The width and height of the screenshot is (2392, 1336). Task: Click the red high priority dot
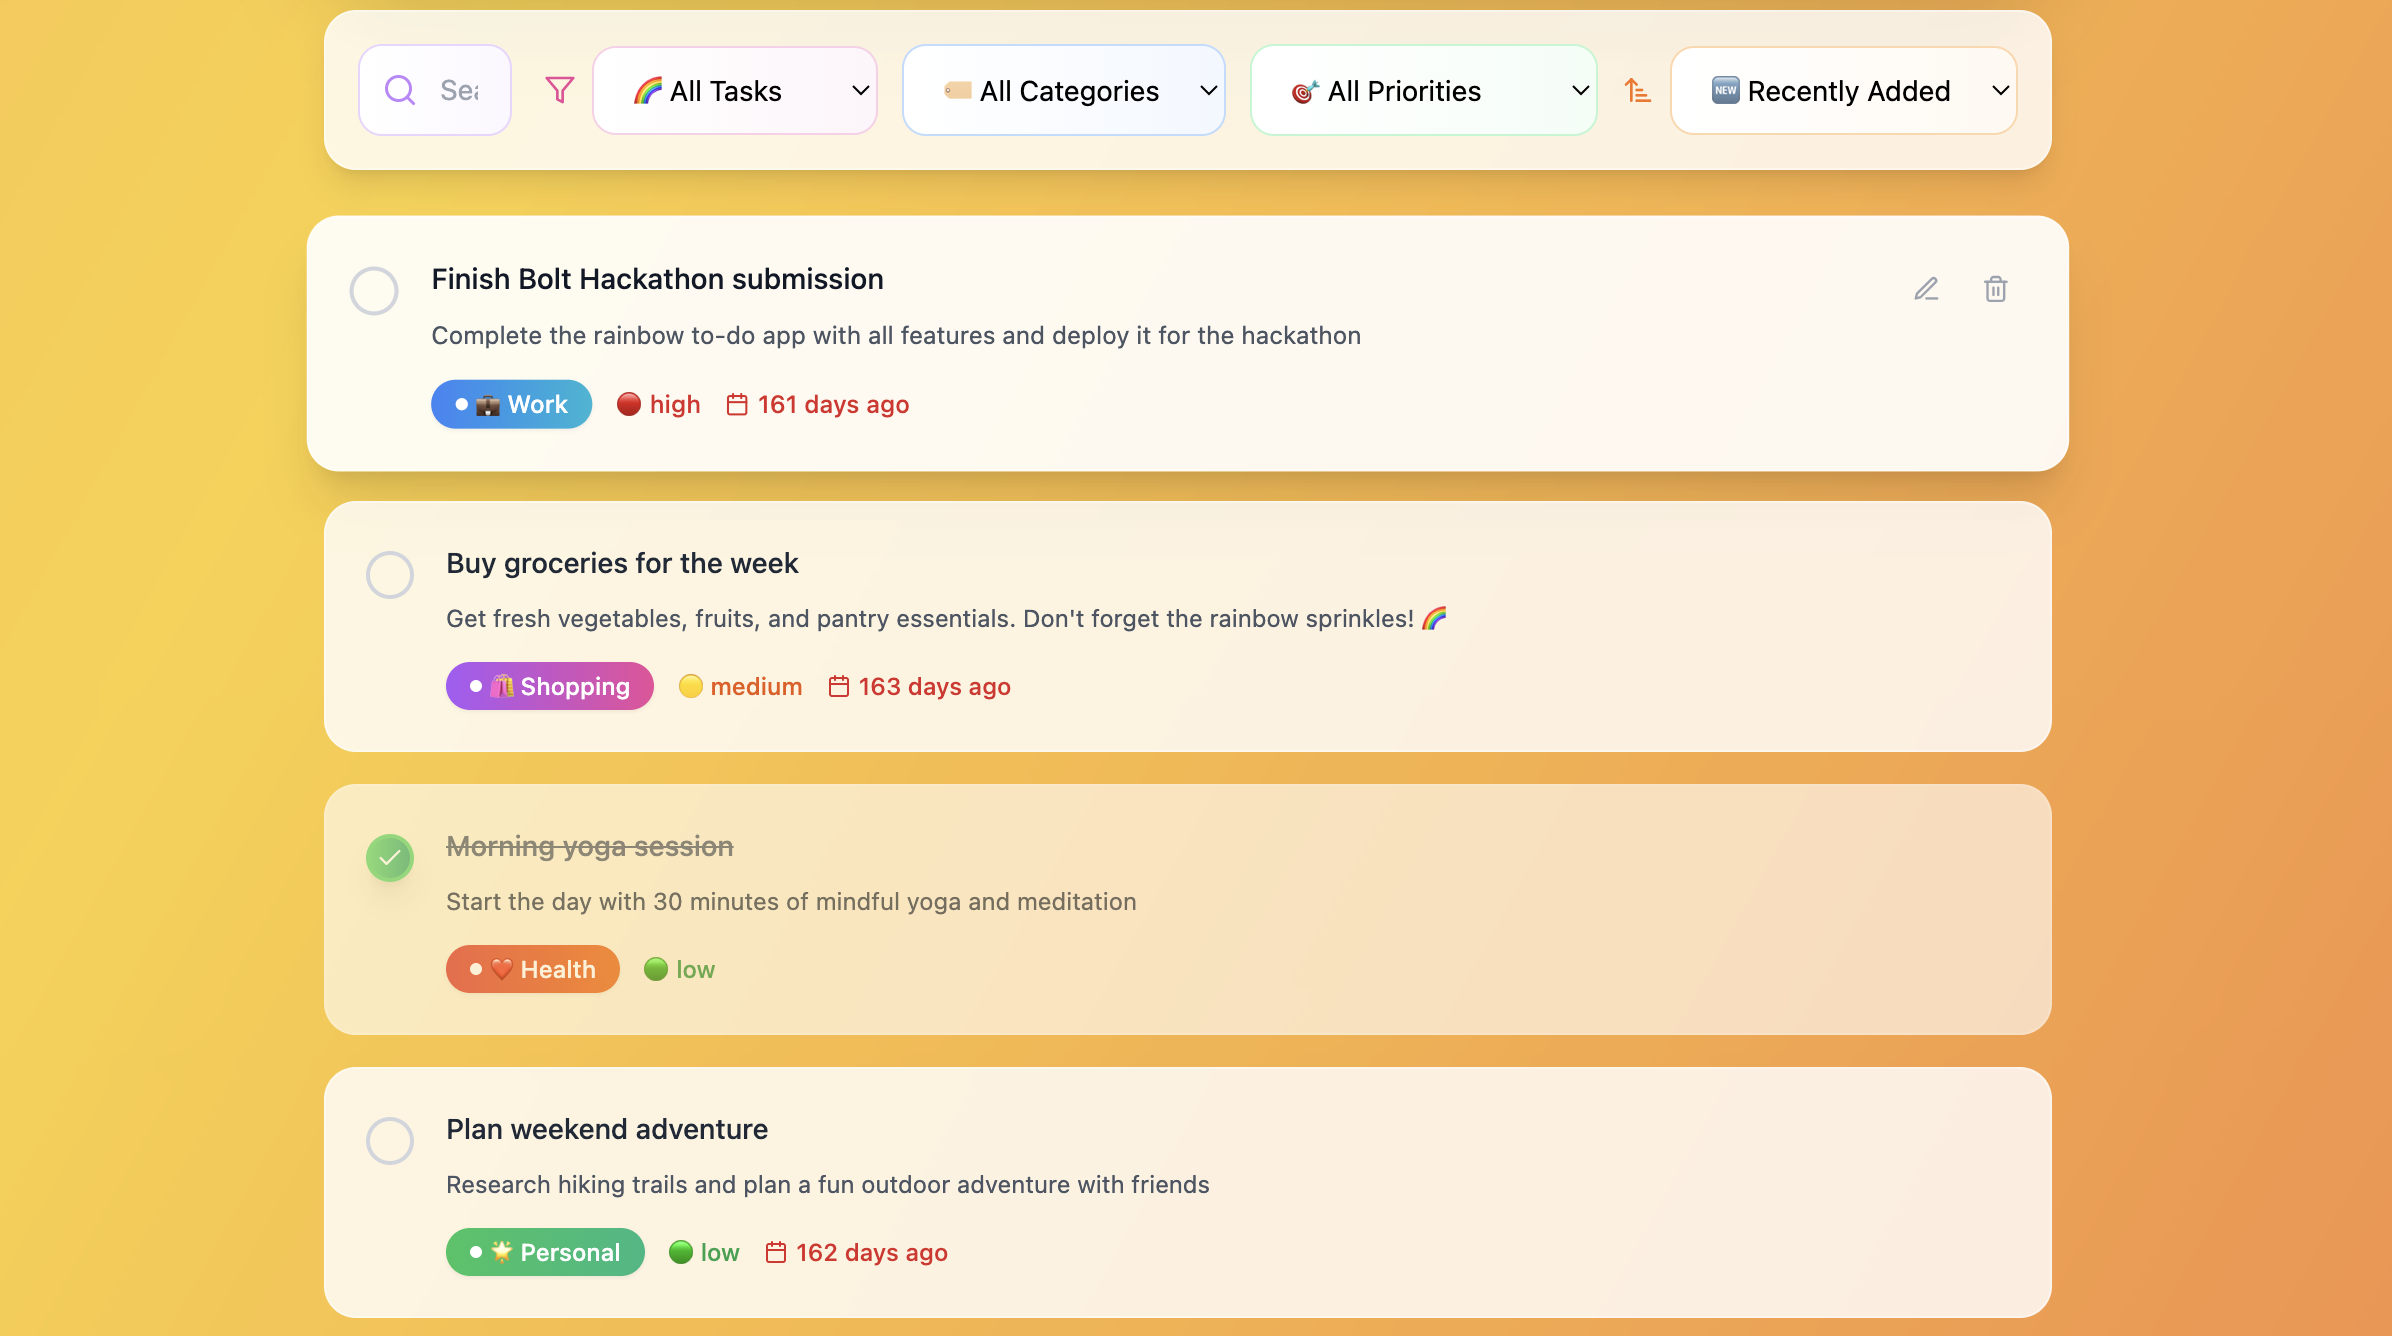coord(629,404)
